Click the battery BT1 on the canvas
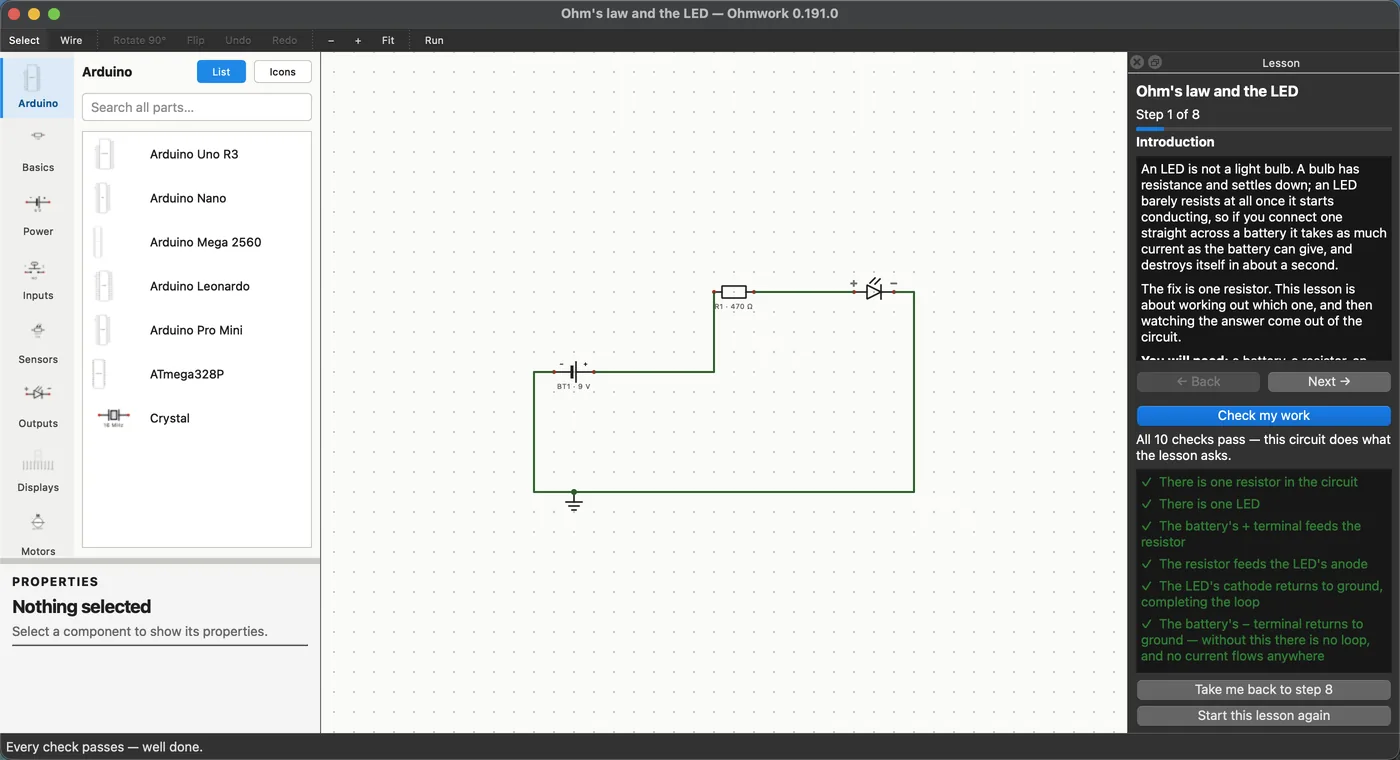Image resolution: width=1400 pixels, height=760 pixels. (574, 372)
